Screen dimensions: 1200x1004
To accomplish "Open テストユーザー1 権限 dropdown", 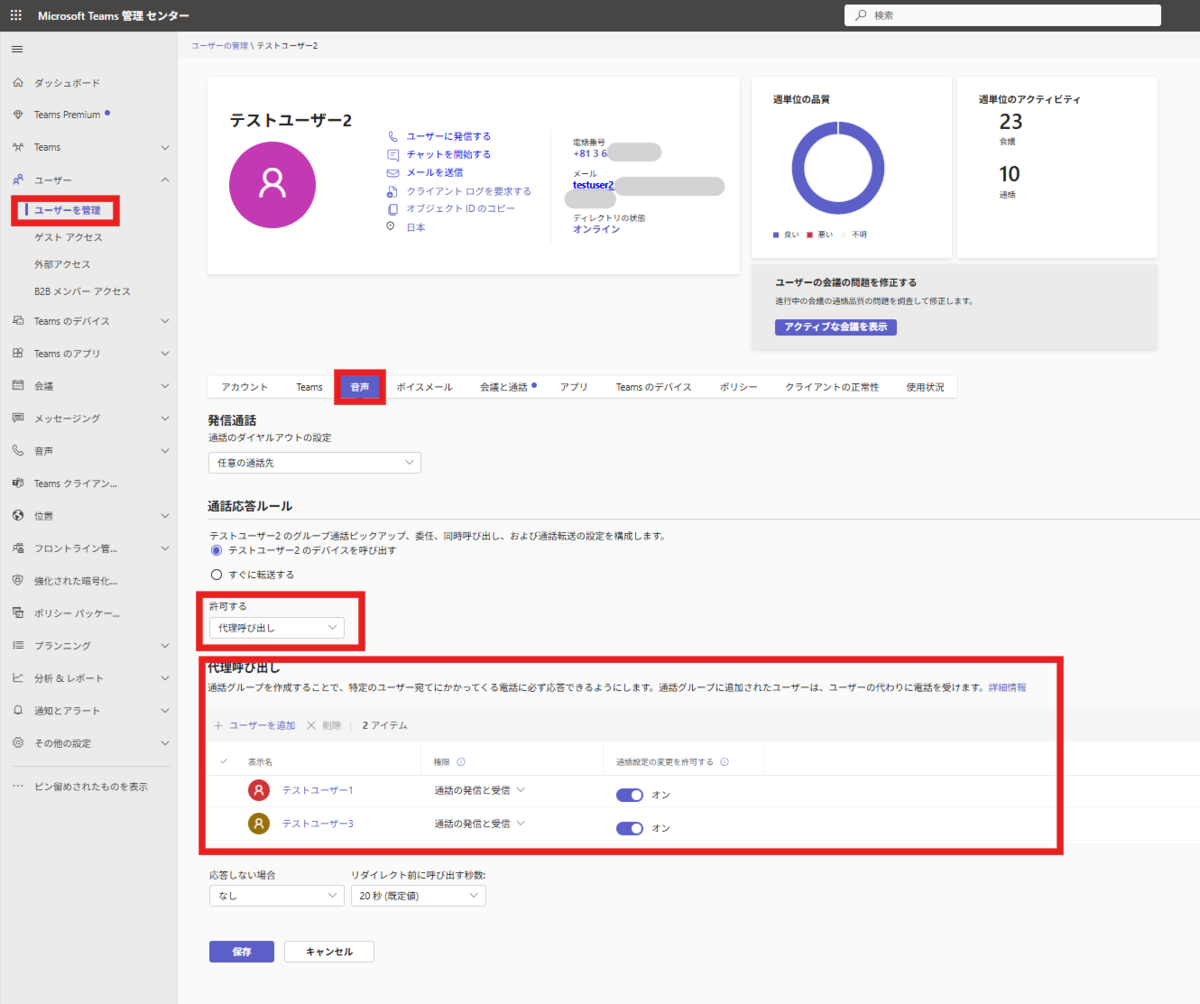I will (479, 790).
